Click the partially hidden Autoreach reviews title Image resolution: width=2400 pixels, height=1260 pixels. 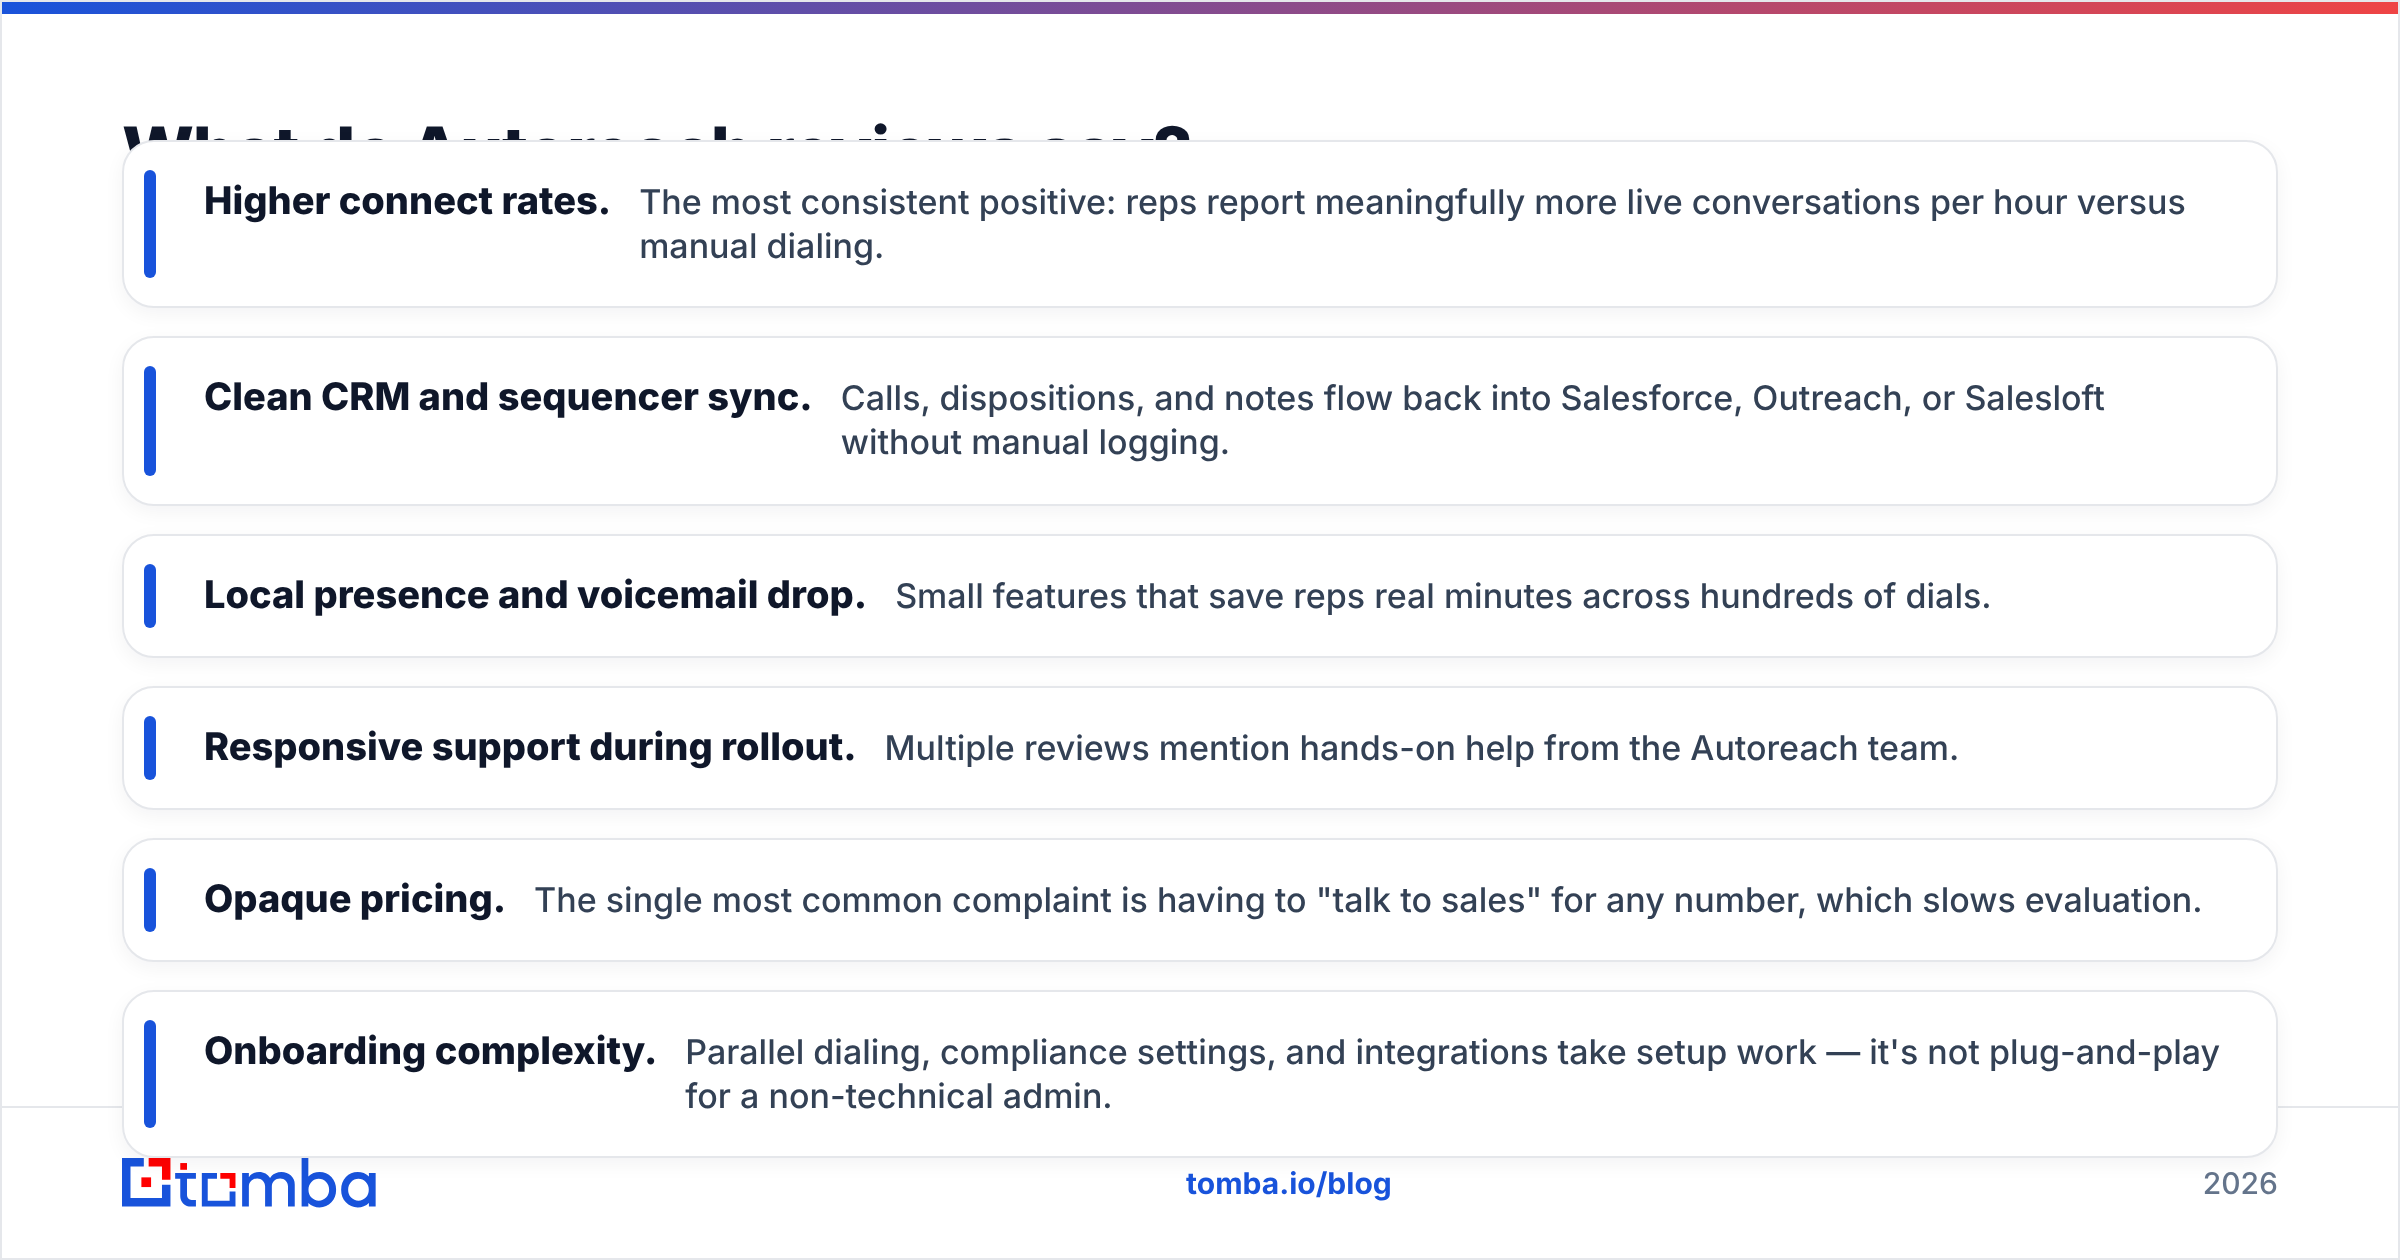tap(657, 132)
